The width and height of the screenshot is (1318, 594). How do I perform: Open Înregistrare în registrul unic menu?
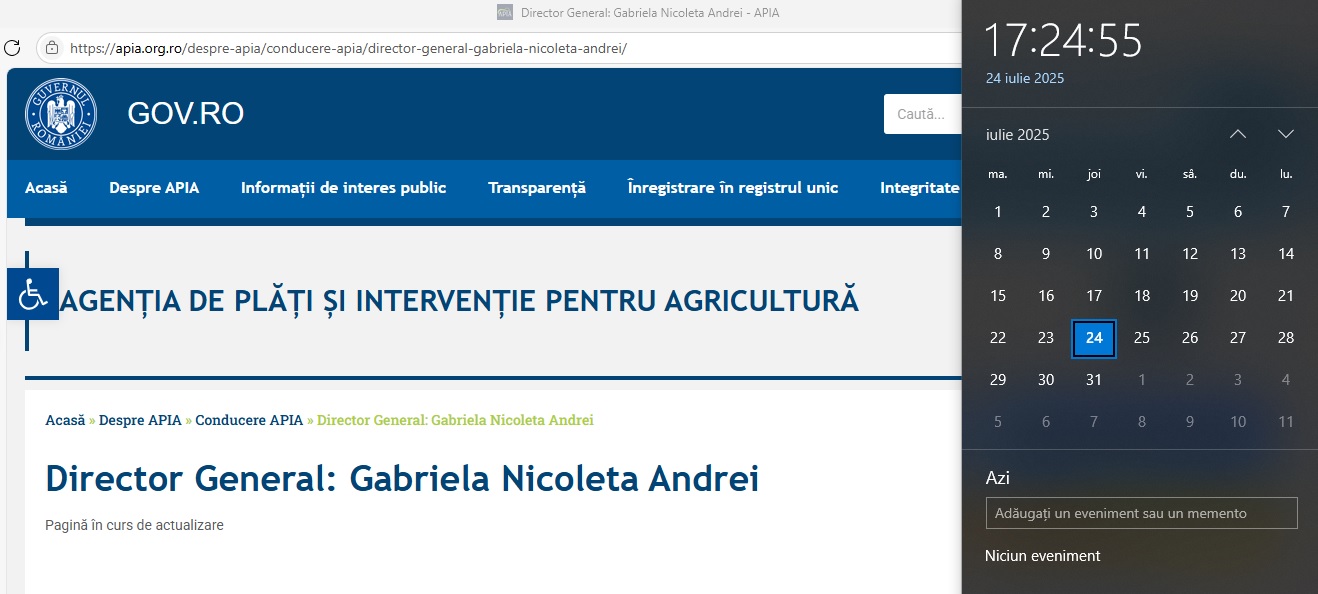click(x=733, y=188)
